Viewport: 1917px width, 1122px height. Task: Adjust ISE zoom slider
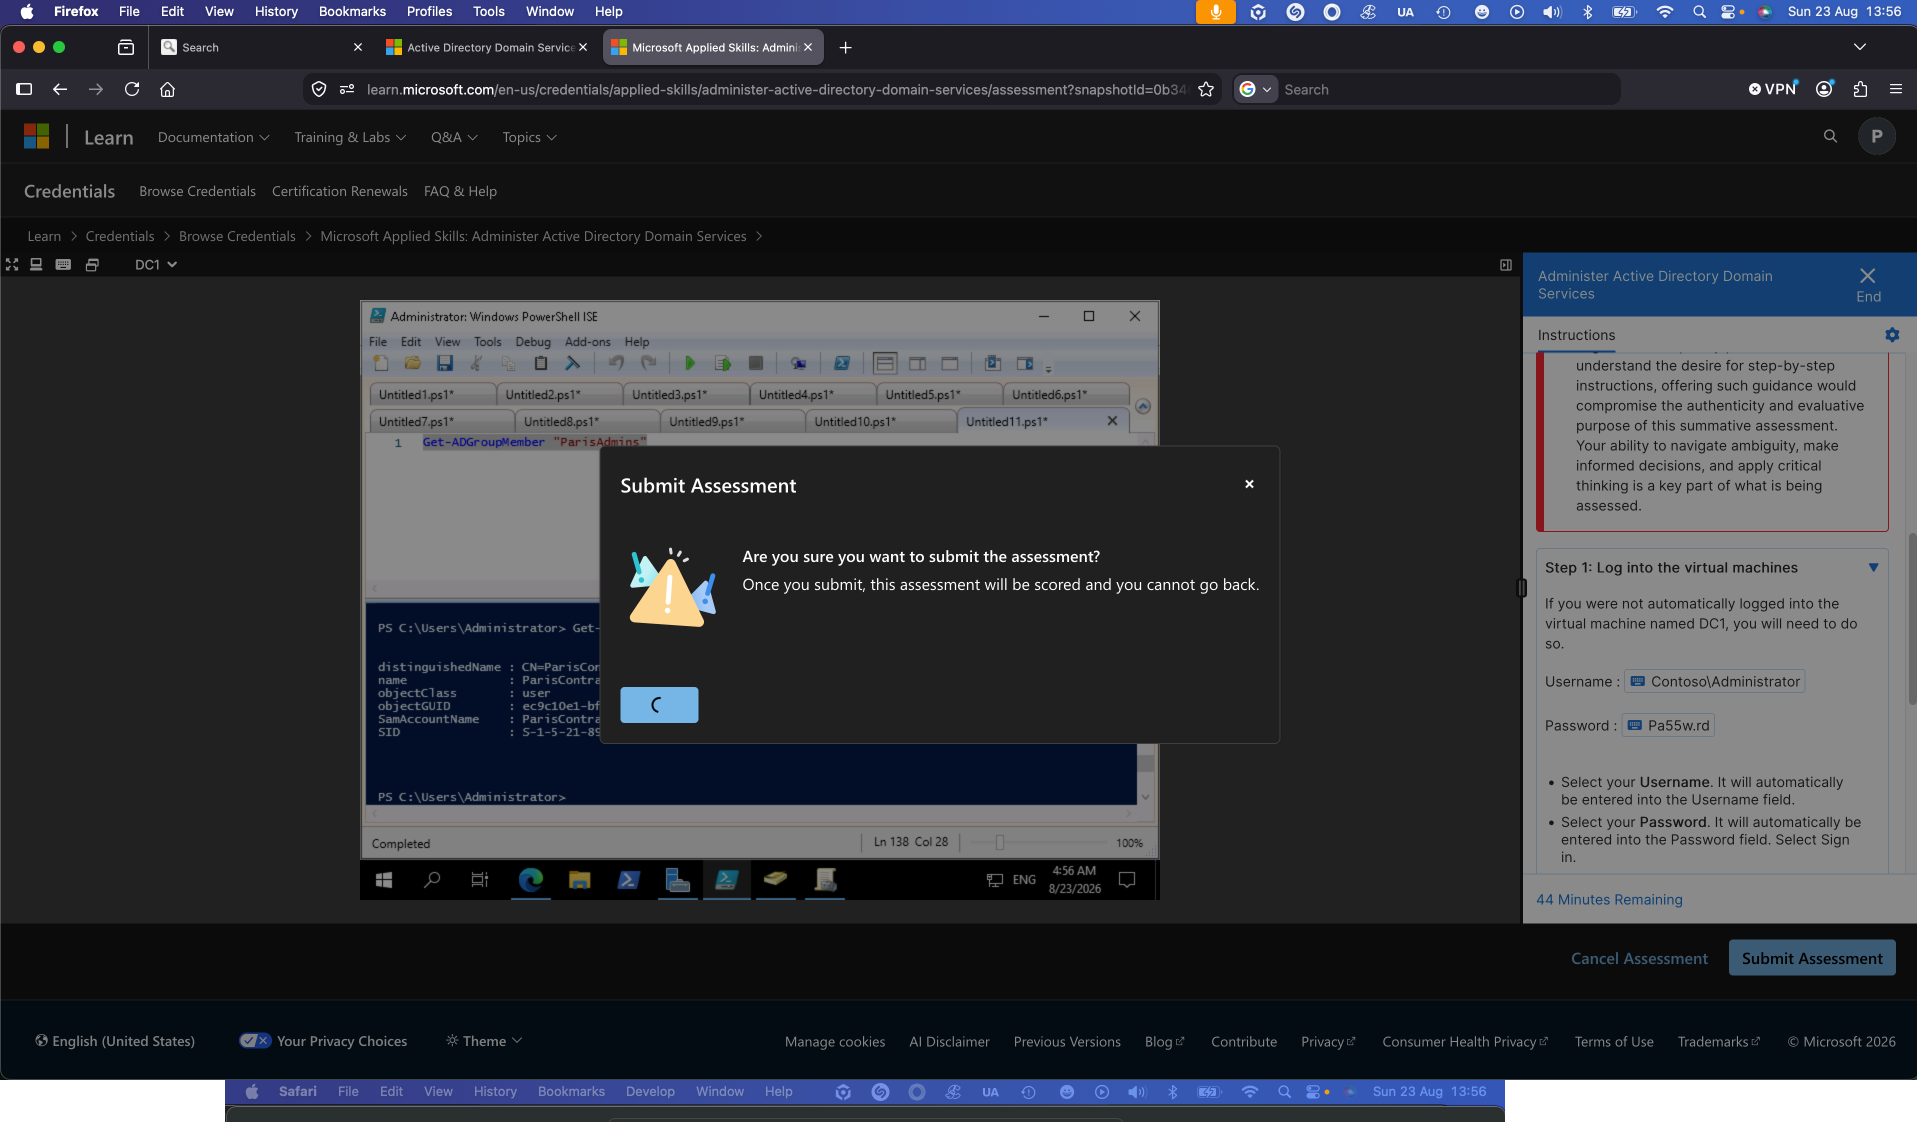pos(999,843)
